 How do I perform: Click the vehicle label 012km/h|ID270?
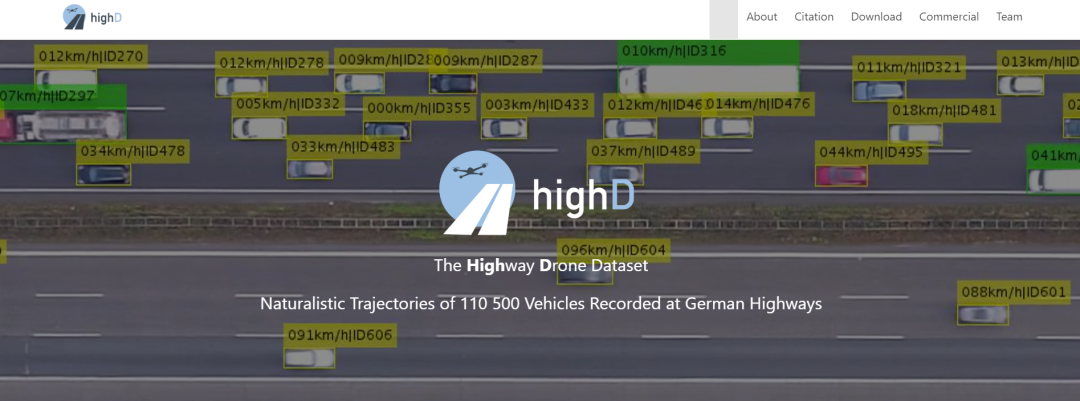tap(91, 56)
